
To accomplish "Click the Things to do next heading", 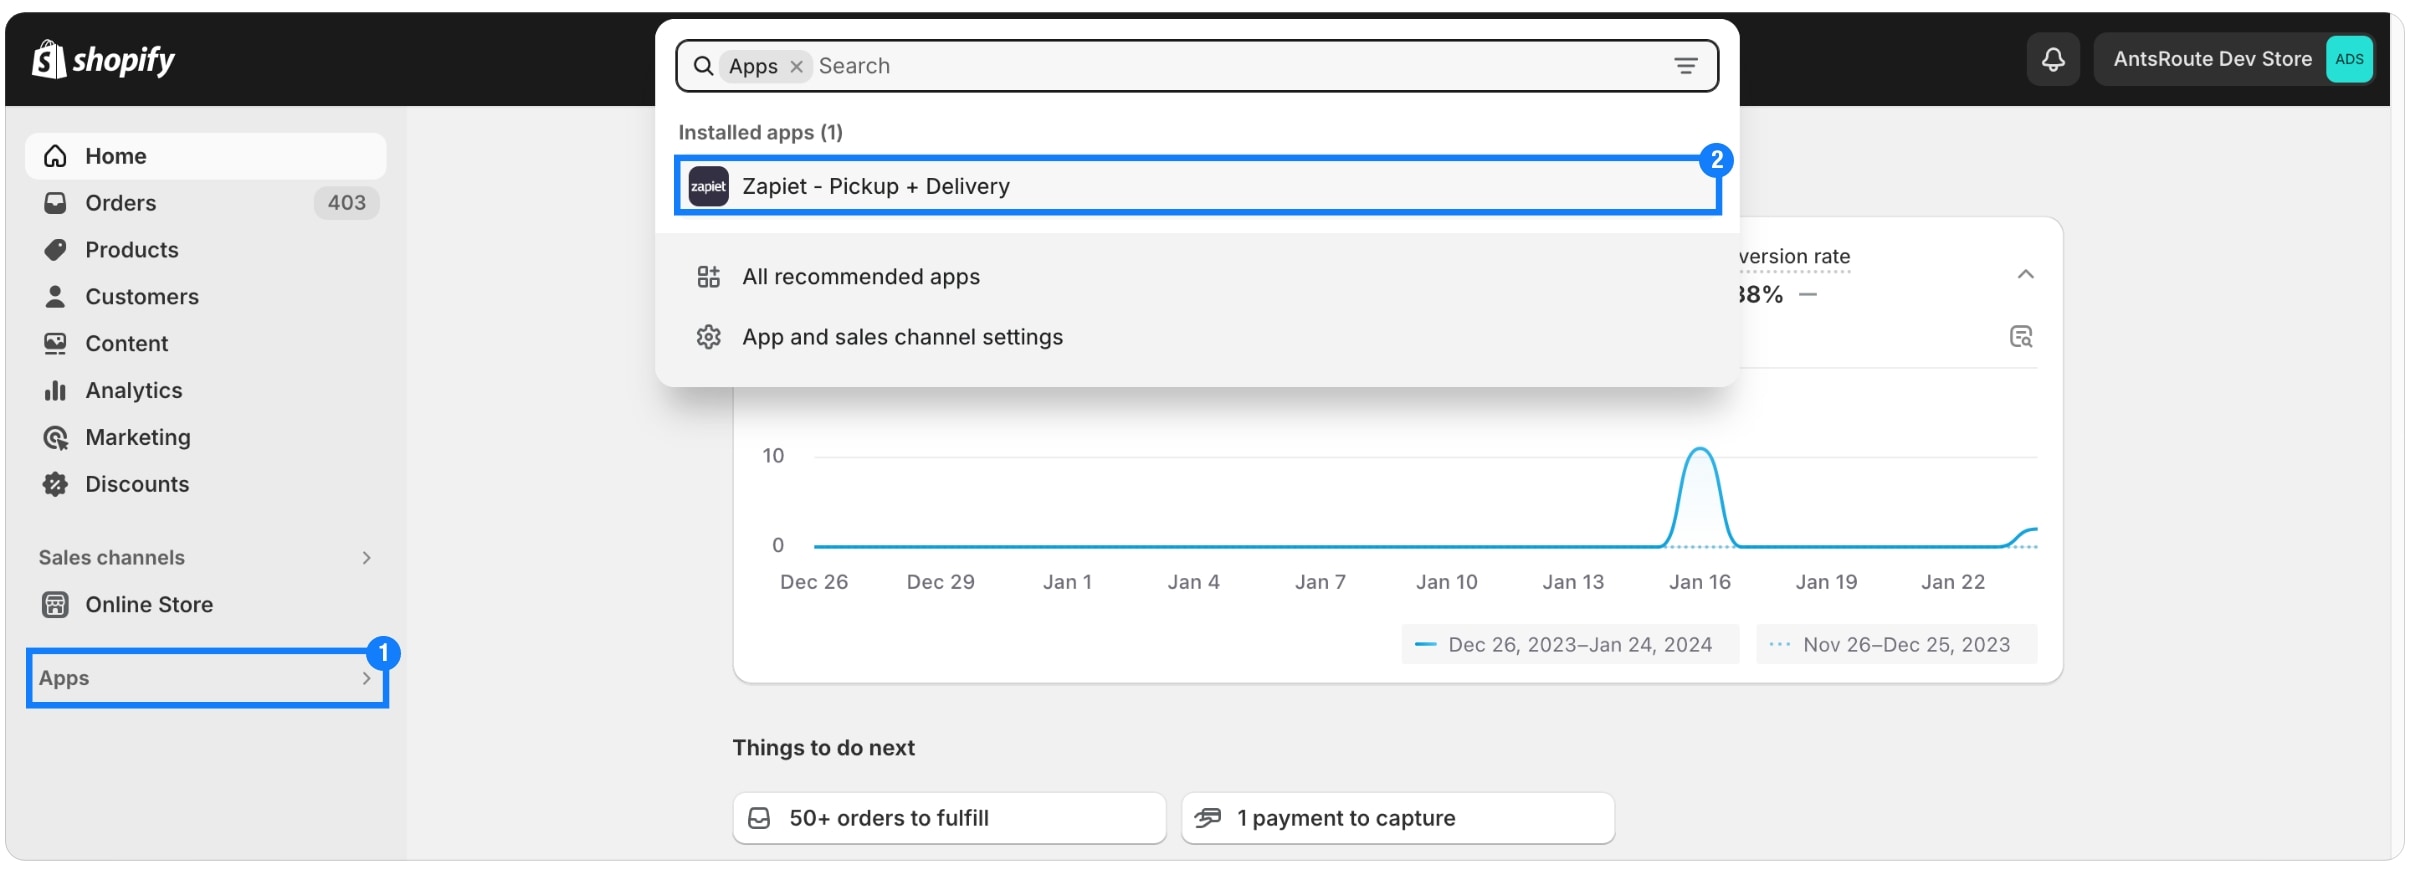I will [x=823, y=748].
